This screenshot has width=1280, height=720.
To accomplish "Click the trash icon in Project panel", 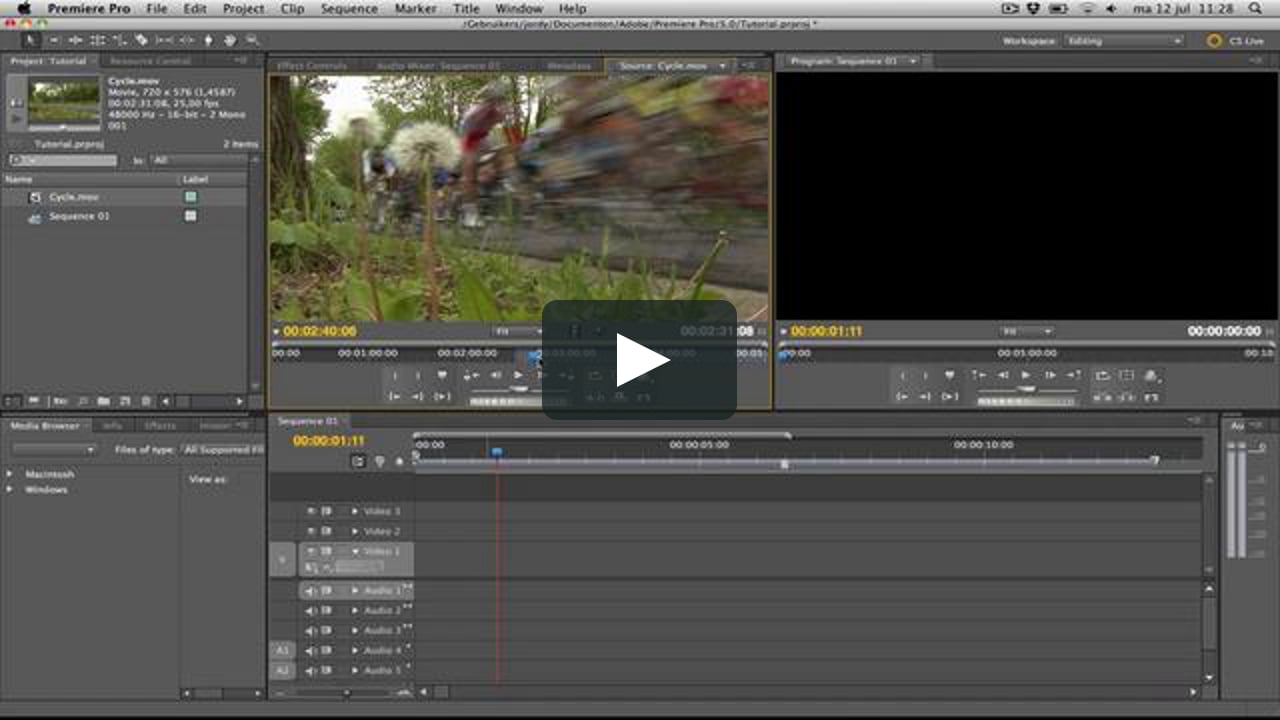I will (146, 401).
